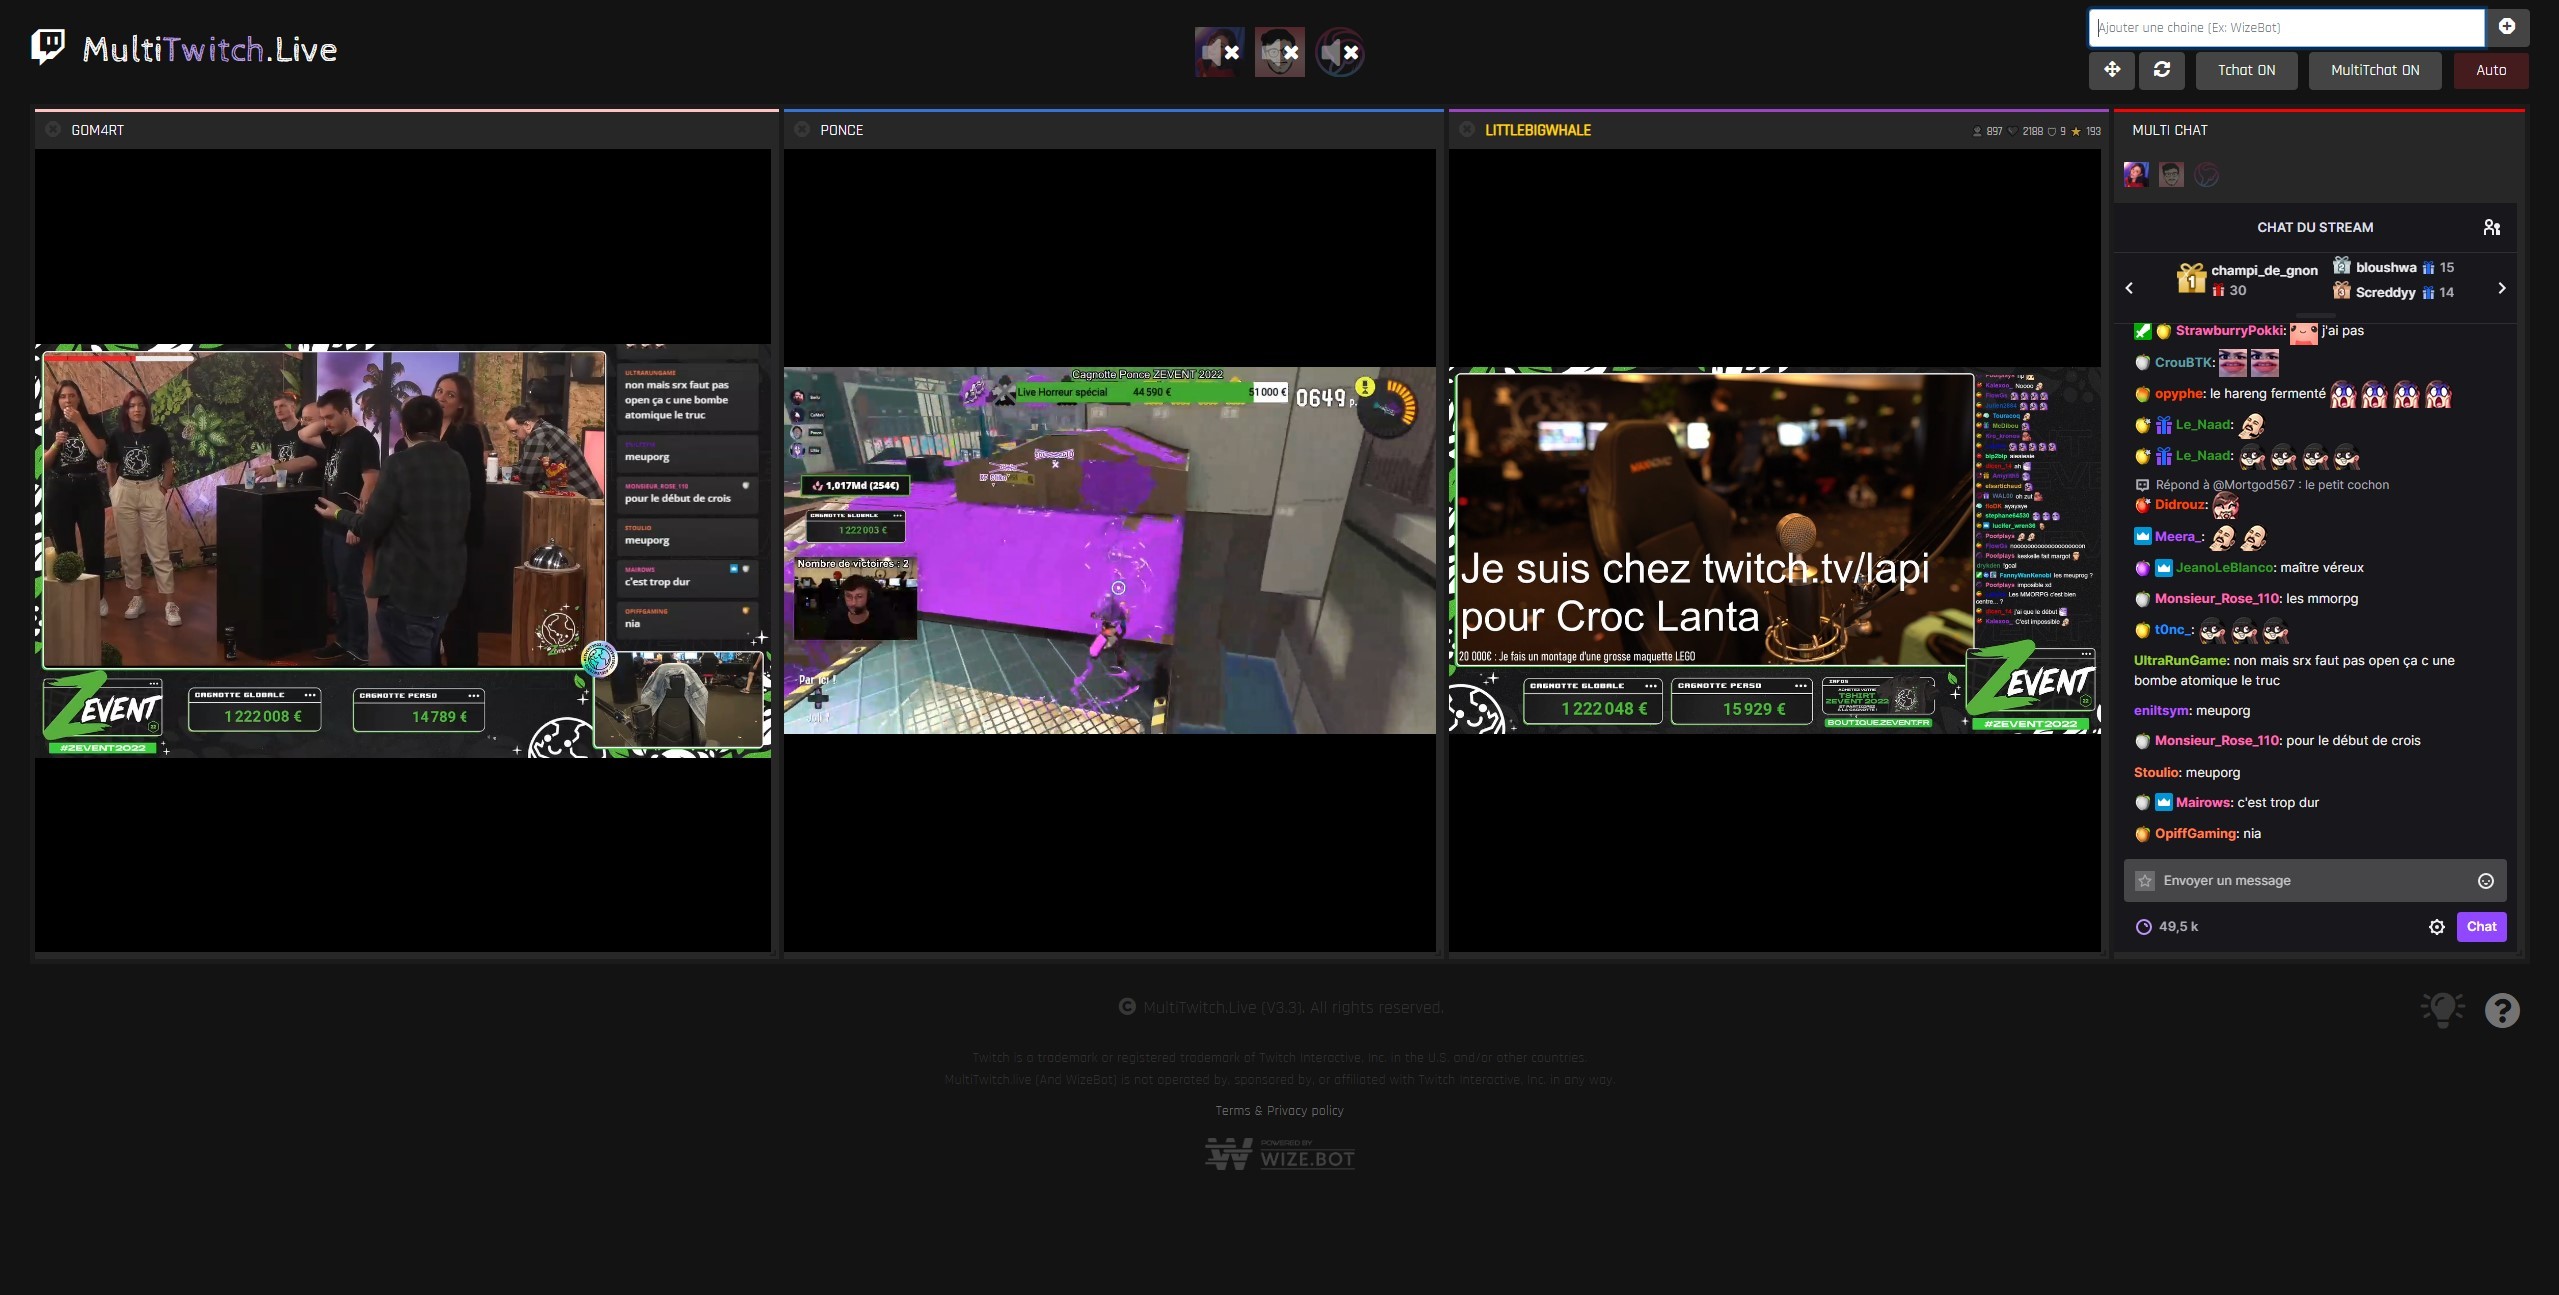This screenshot has height=1295, width=2559.
Task: Click username 'StrawburryPokki' in chat
Action: click(x=2230, y=330)
